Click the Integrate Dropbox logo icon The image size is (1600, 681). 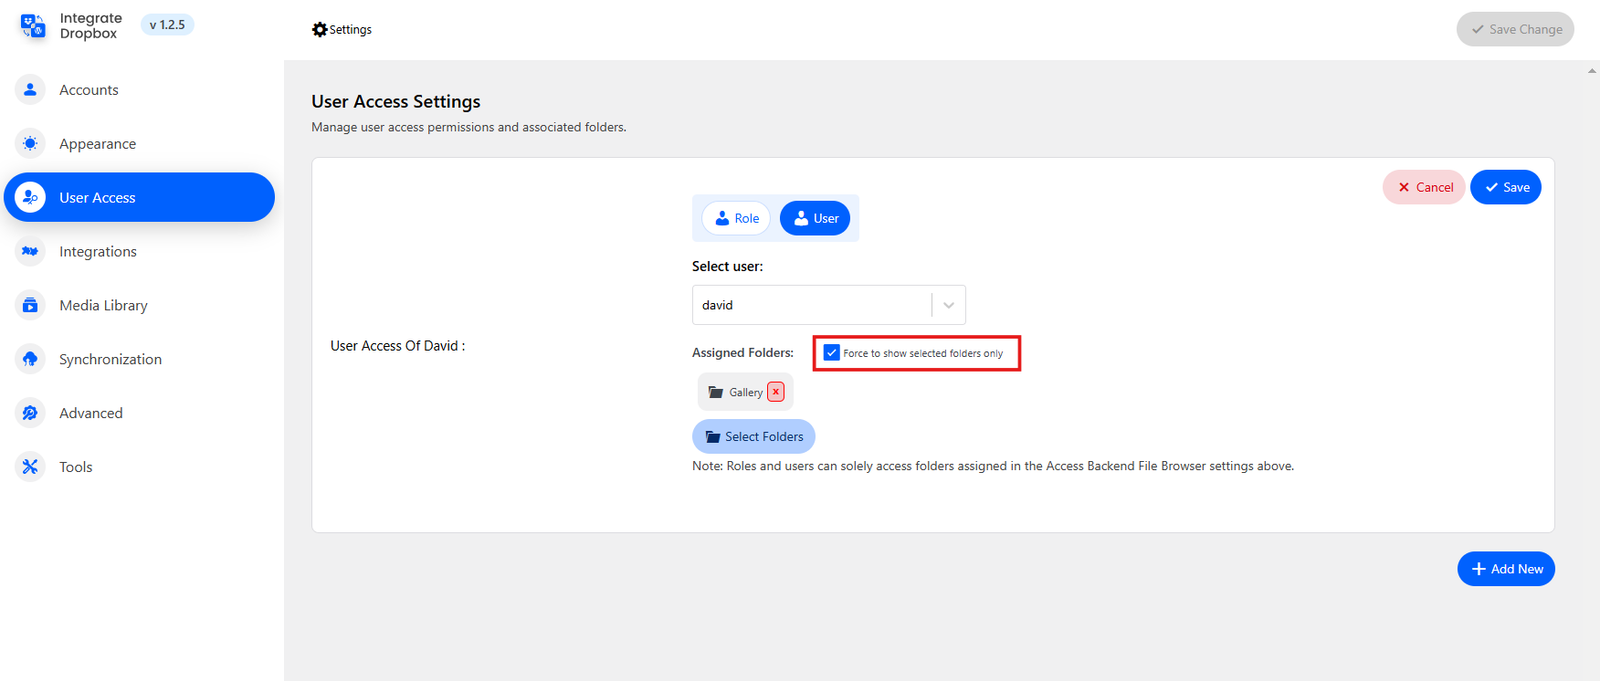point(33,26)
